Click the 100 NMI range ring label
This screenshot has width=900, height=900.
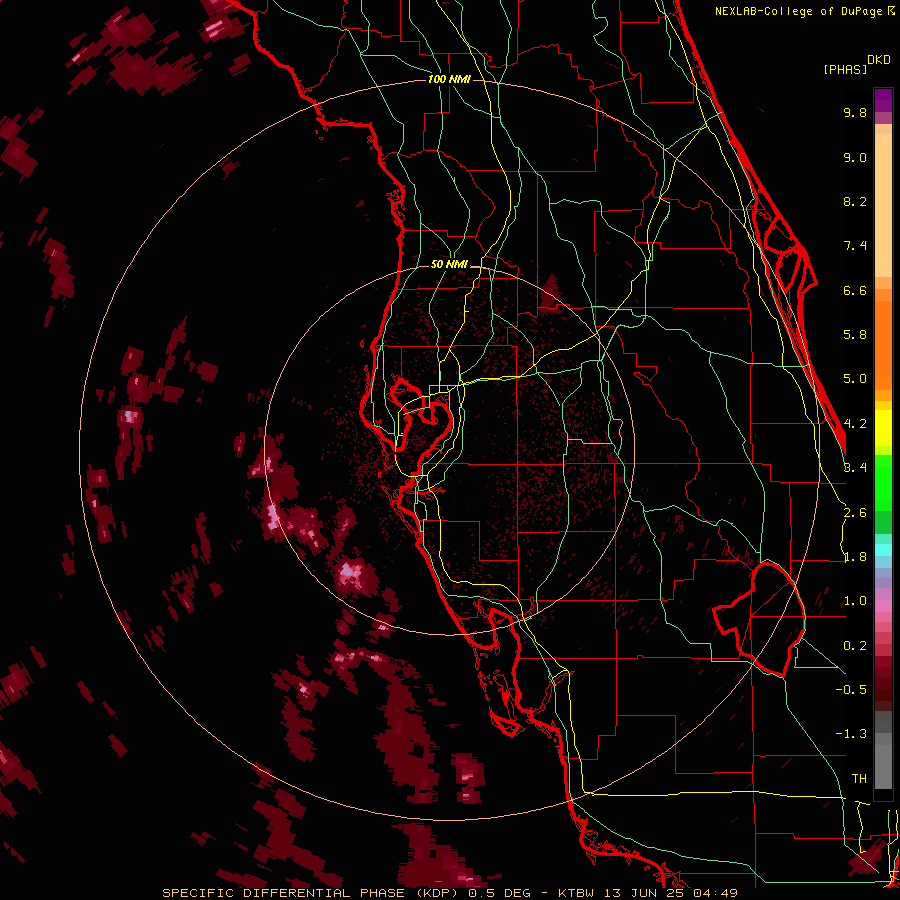click(x=449, y=79)
